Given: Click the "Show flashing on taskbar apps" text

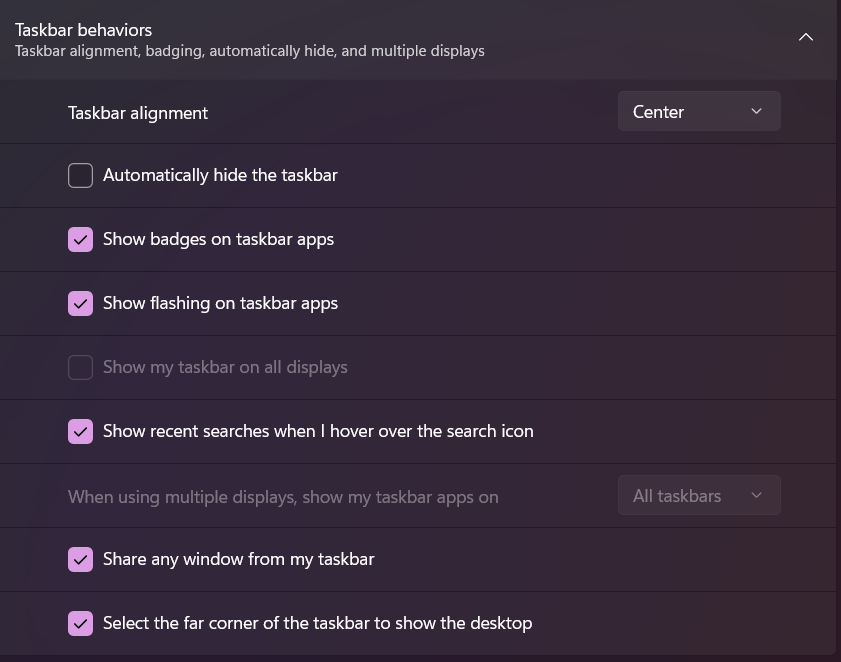Looking at the screenshot, I should (220, 303).
